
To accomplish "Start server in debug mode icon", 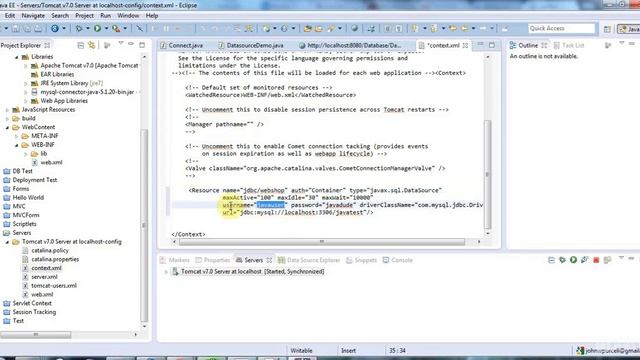I will pos(562,260).
